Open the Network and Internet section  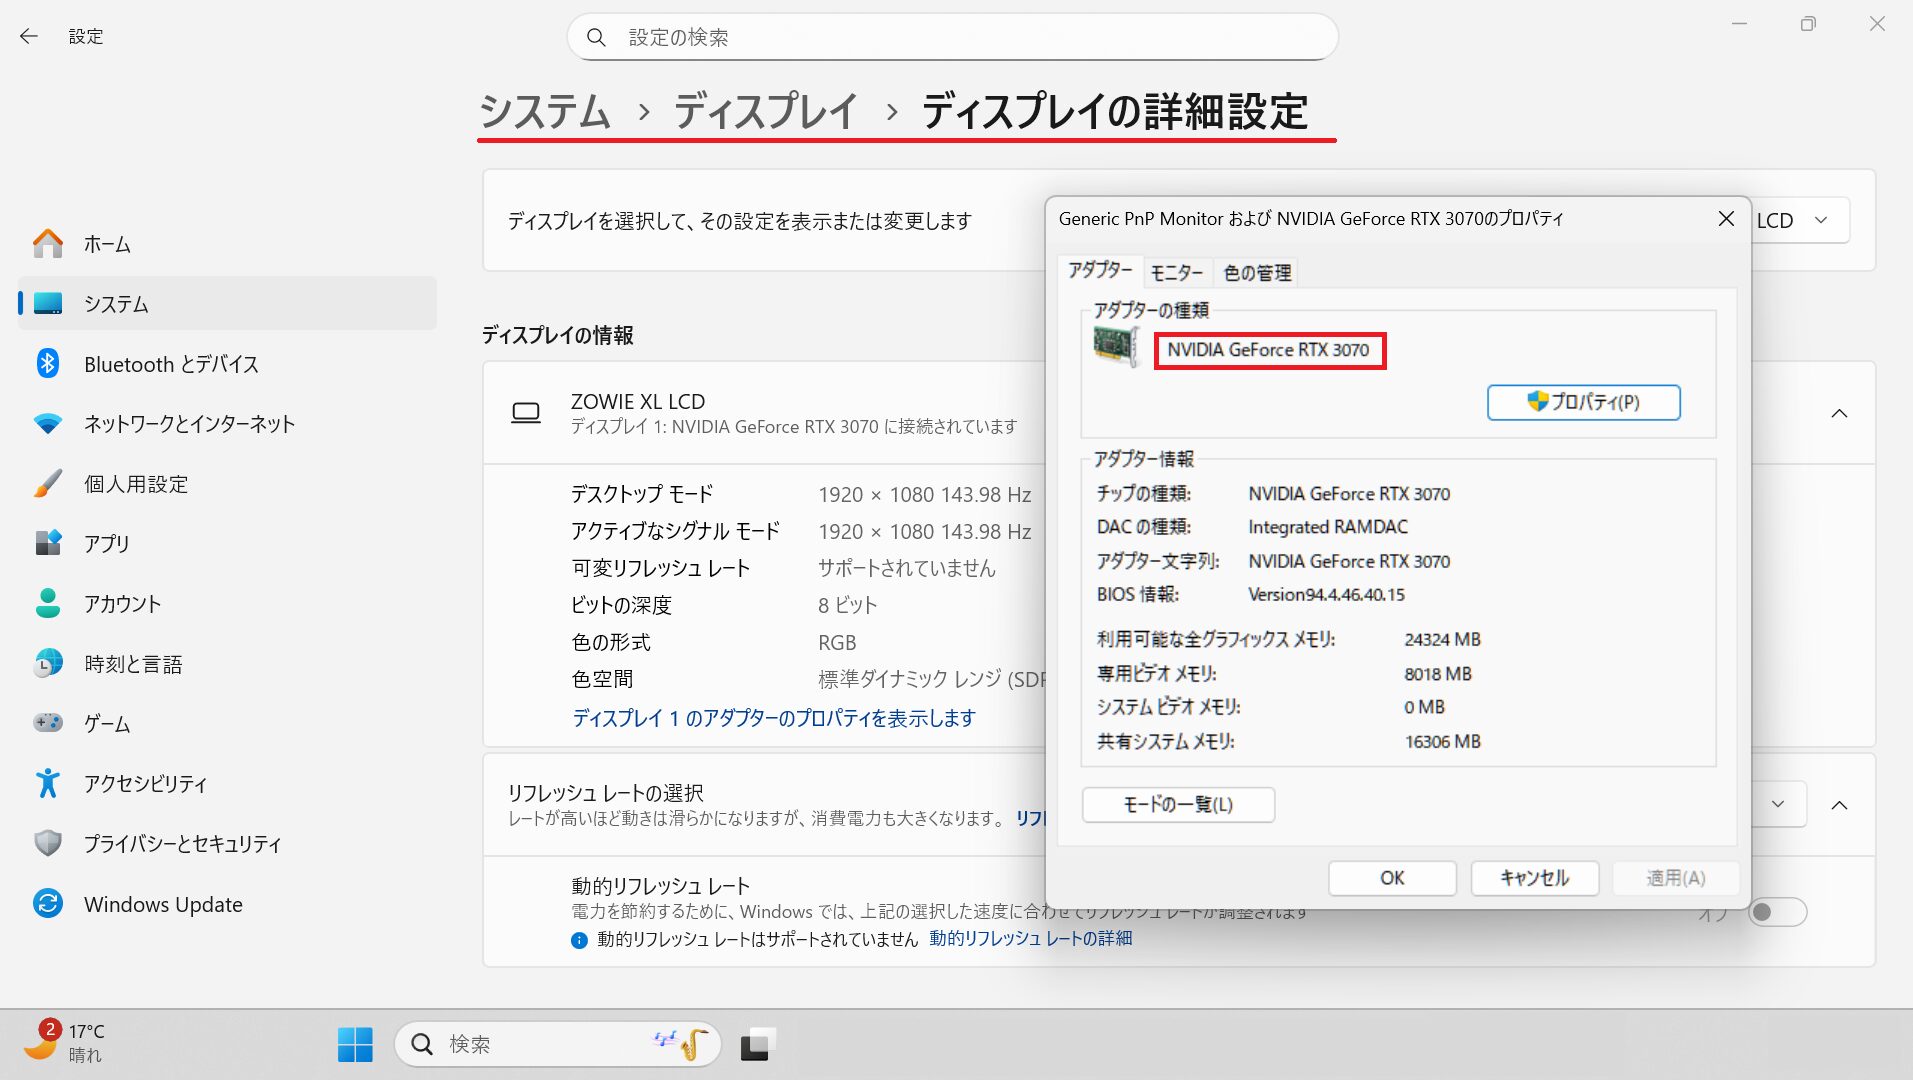188,424
